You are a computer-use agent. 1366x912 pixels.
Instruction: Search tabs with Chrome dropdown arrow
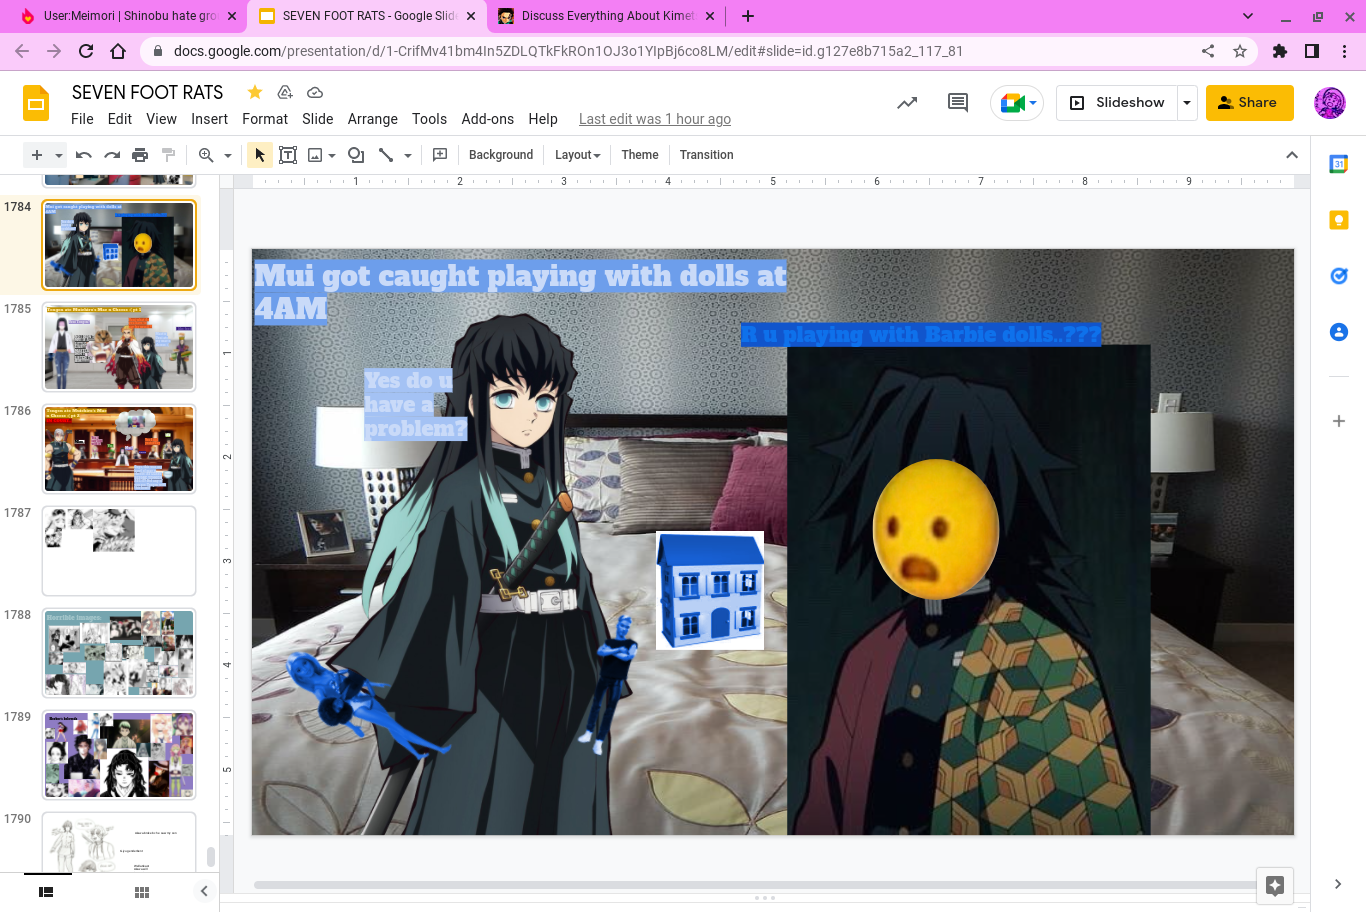[x=1248, y=16]
